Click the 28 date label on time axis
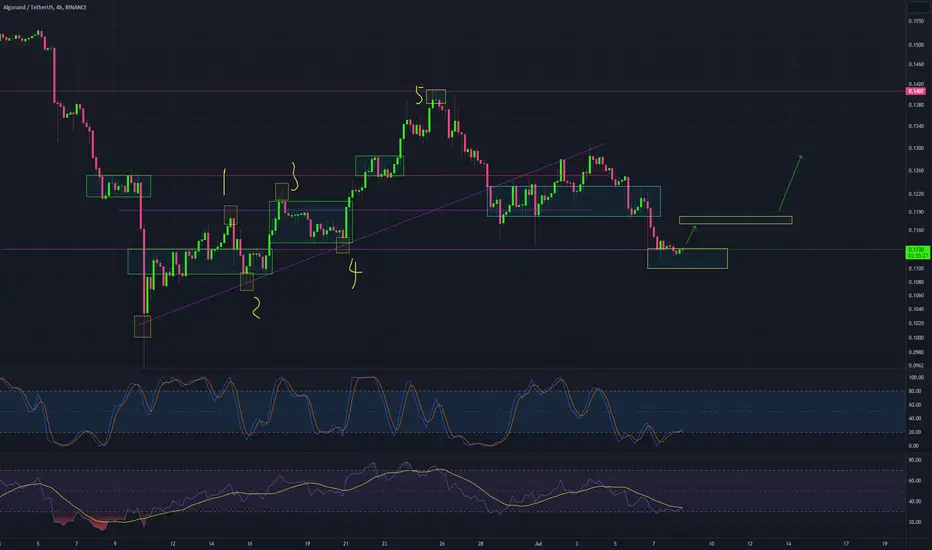The width and height of the screenshot is (932, 550). tap(481, 543)
